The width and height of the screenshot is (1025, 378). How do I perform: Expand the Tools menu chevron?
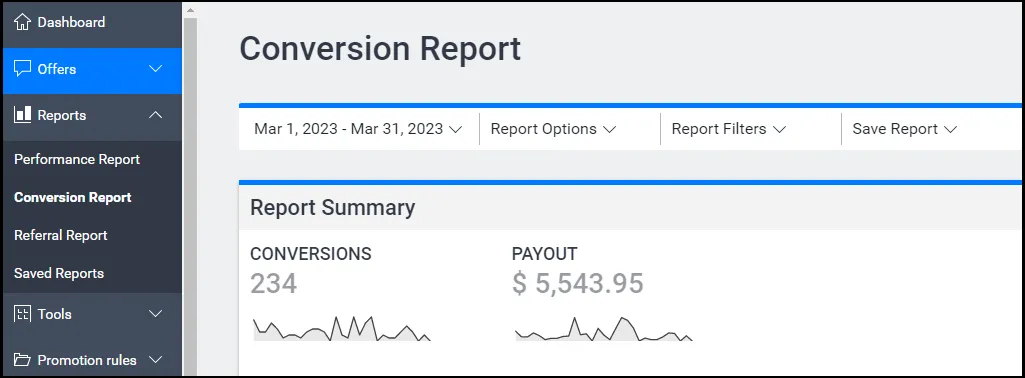[x=156, y=314]
